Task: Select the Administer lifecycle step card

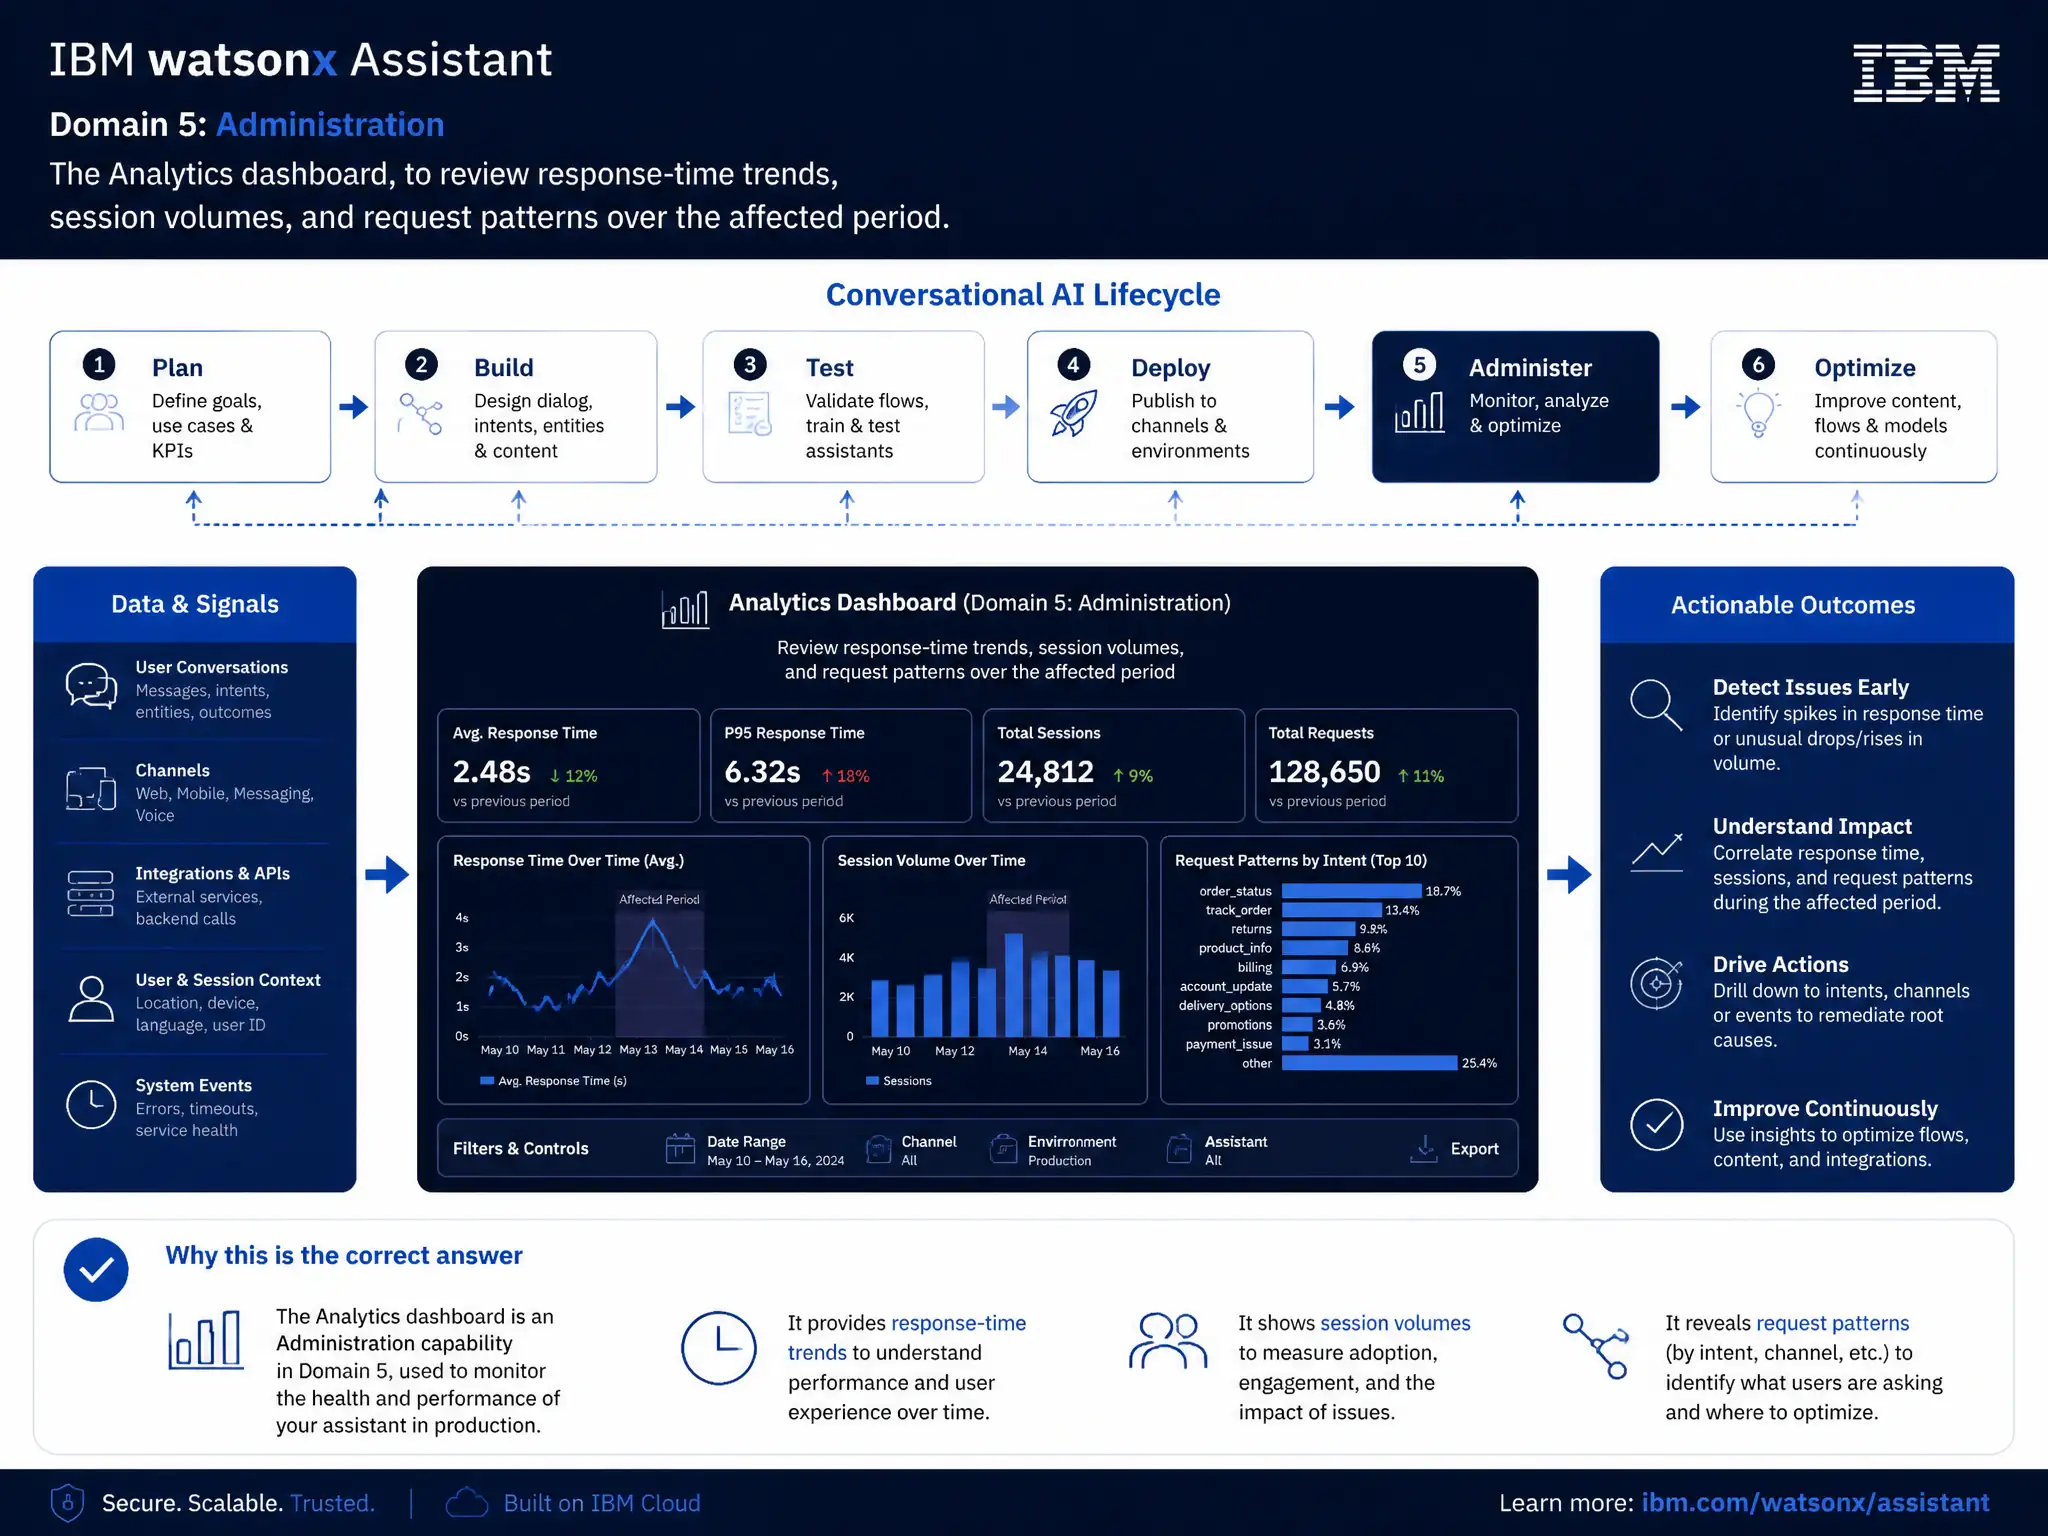Action: (x=1515, y=407)
